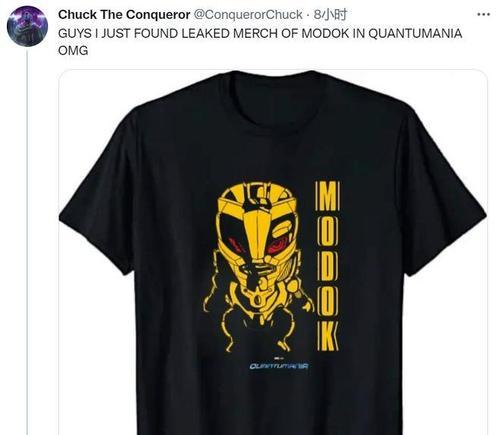500x435 pixels.
Task: Click Chuck The Conqueror's profile avatar
Action: (27, 26)
